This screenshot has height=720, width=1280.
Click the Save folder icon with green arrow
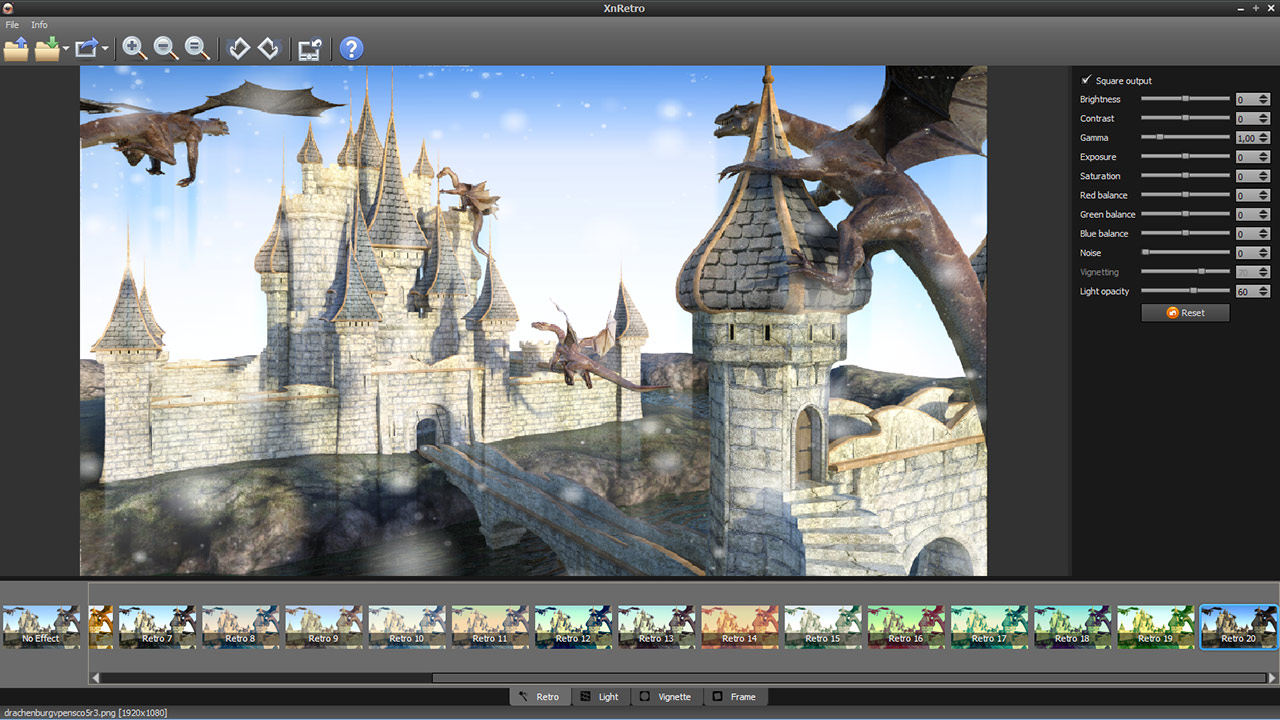click(x=47, y=48)
